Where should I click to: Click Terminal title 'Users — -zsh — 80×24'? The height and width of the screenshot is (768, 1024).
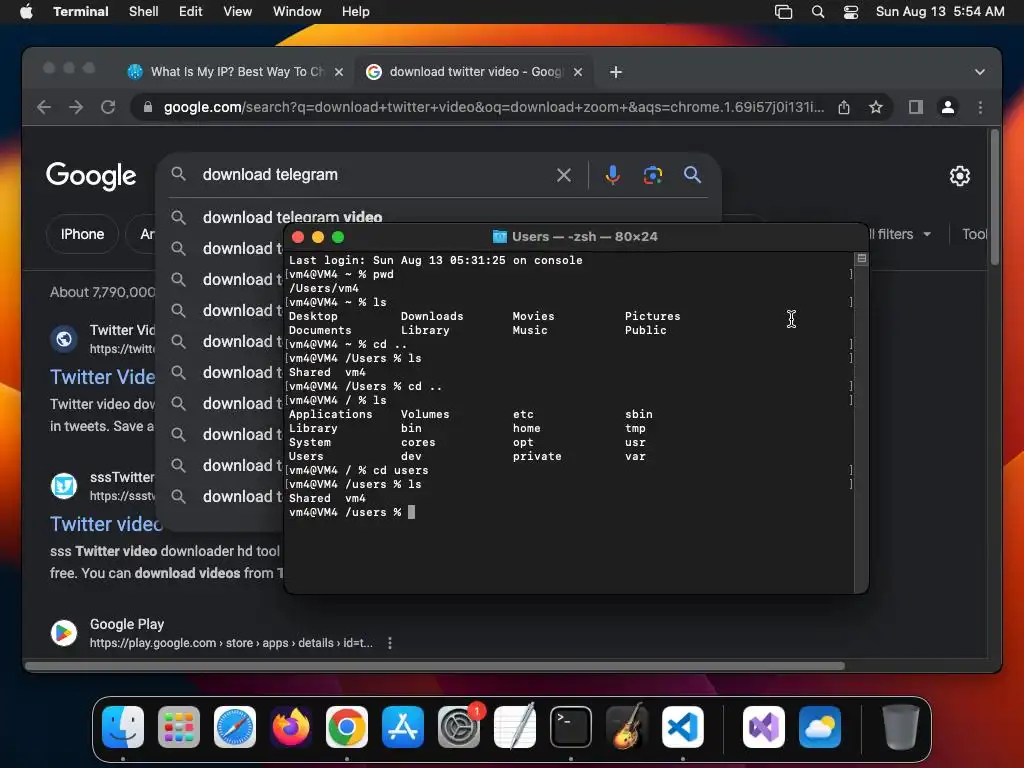click(x=584, y=236)
